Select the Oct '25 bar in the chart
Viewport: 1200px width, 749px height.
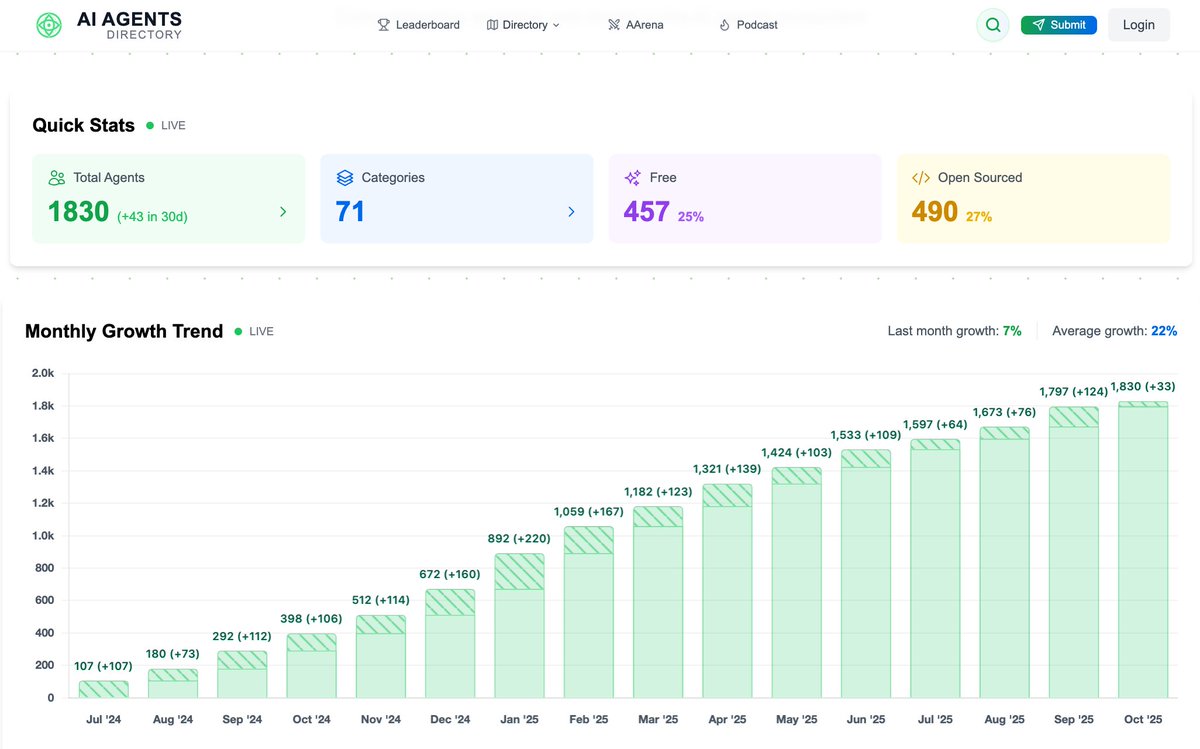point(1142,550)
